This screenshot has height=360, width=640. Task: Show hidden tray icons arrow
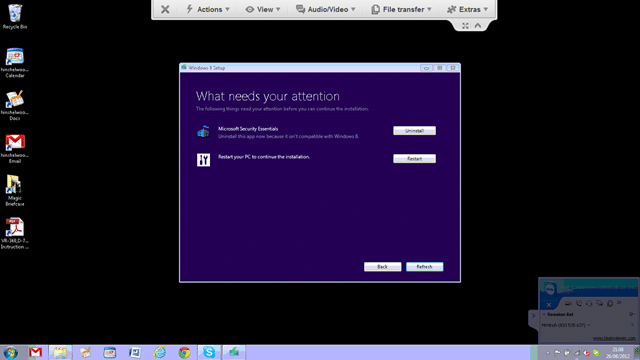(x=548, y=353)
